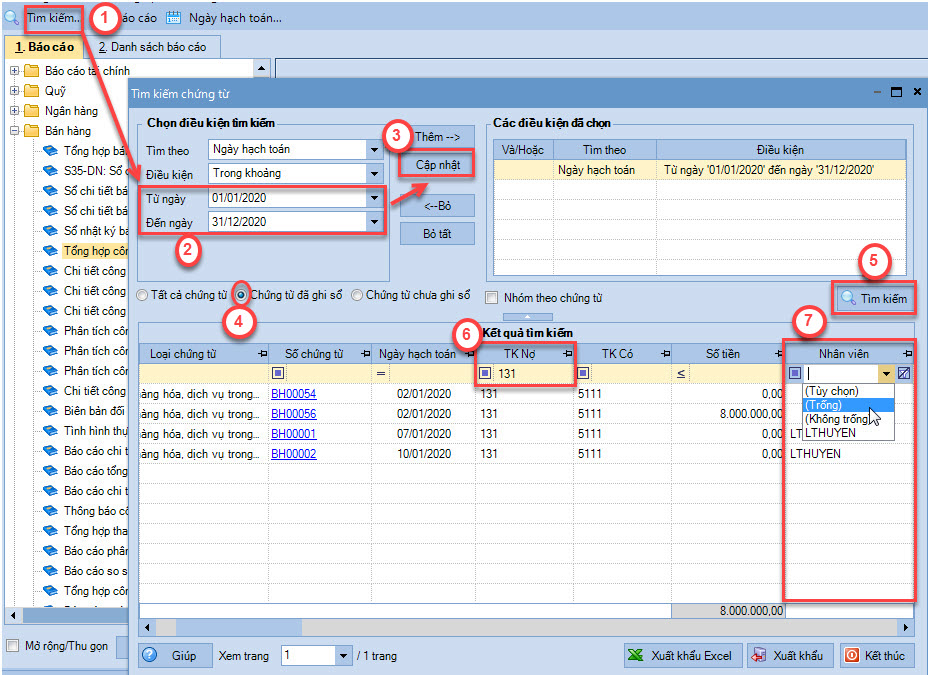Screen dimensions: 928x675
Task: Click the Số chứng từ filter operator icon
Action: click(x=278, y=373)
